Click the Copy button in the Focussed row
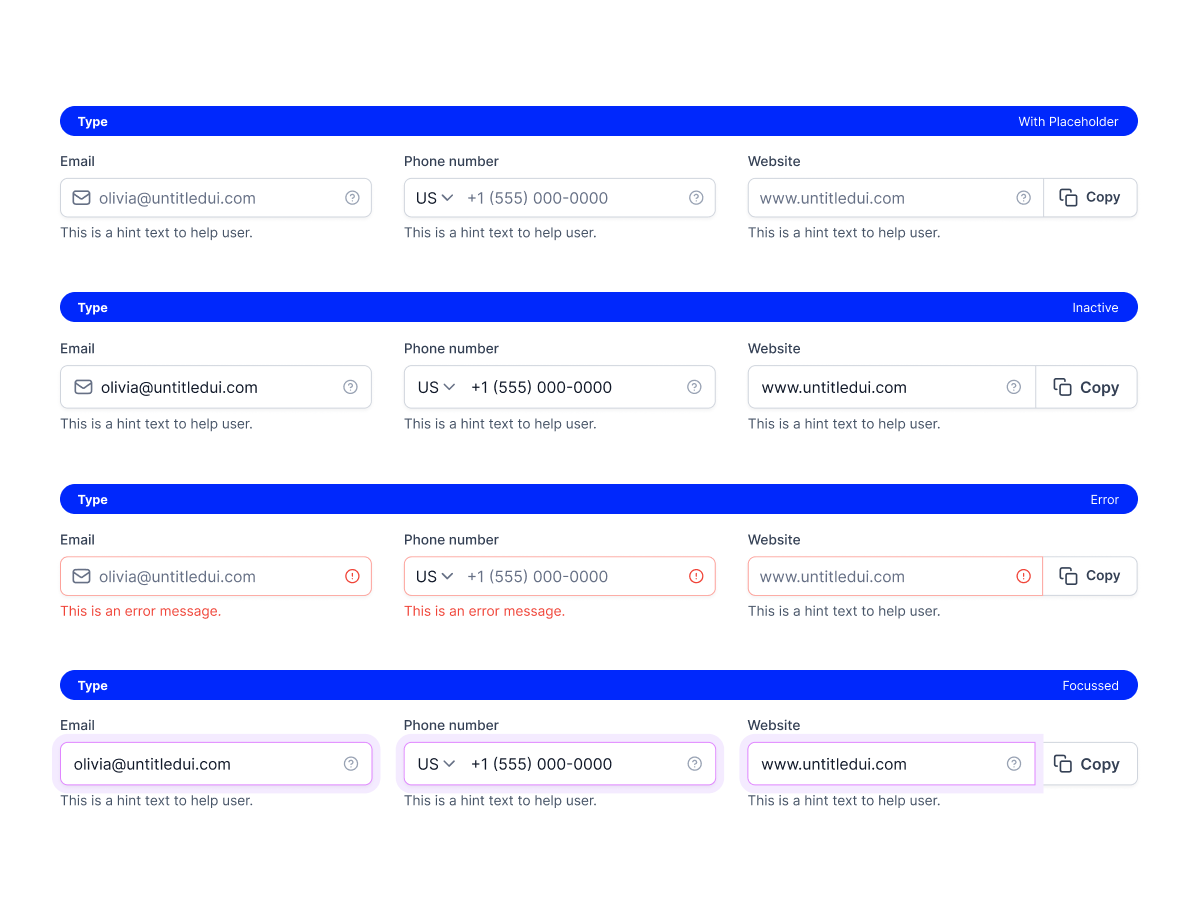The width and height of the screenshot is (1200, 916). point(1086,764)
